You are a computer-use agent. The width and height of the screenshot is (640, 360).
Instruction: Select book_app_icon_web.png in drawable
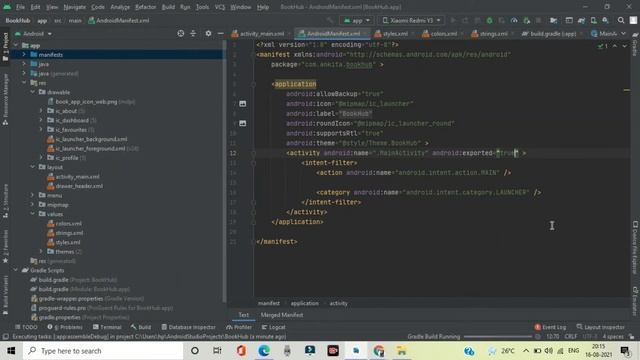tap(86, 101)
